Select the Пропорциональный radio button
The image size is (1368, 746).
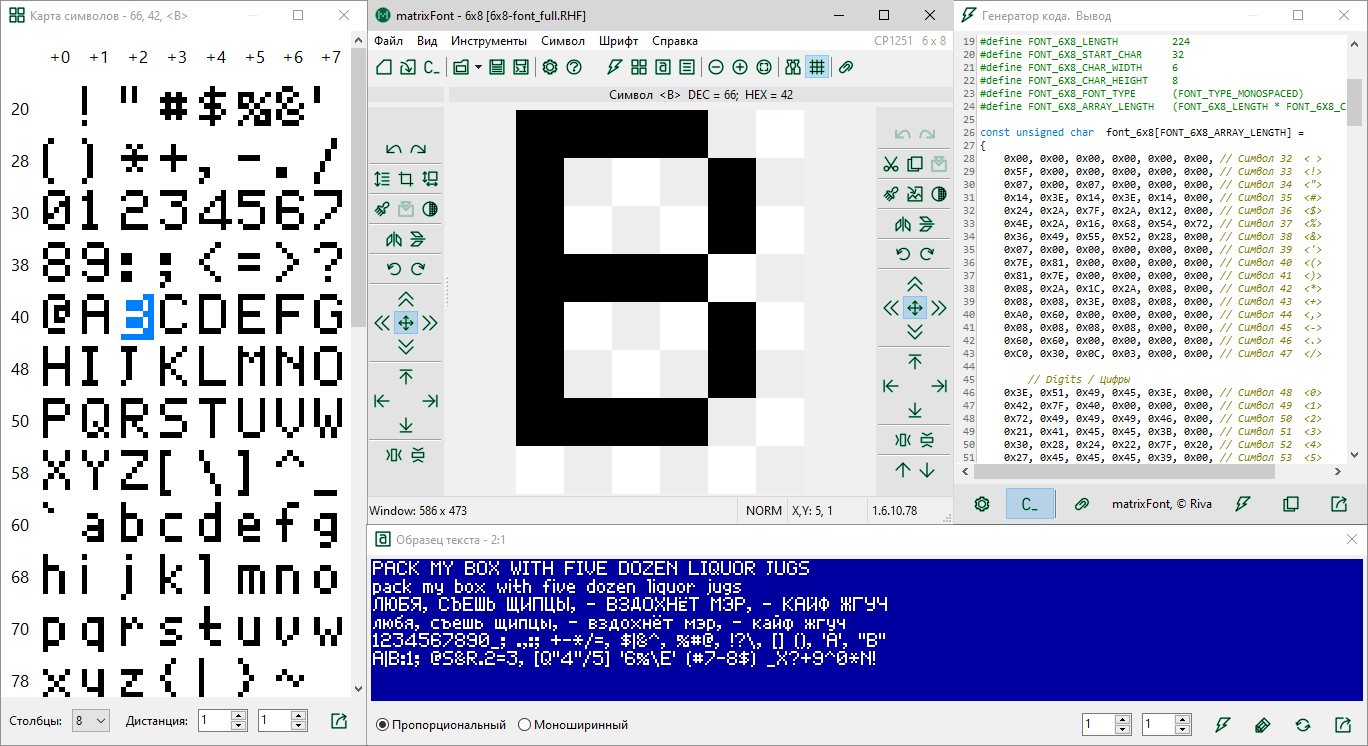click(x=383, y=725)
